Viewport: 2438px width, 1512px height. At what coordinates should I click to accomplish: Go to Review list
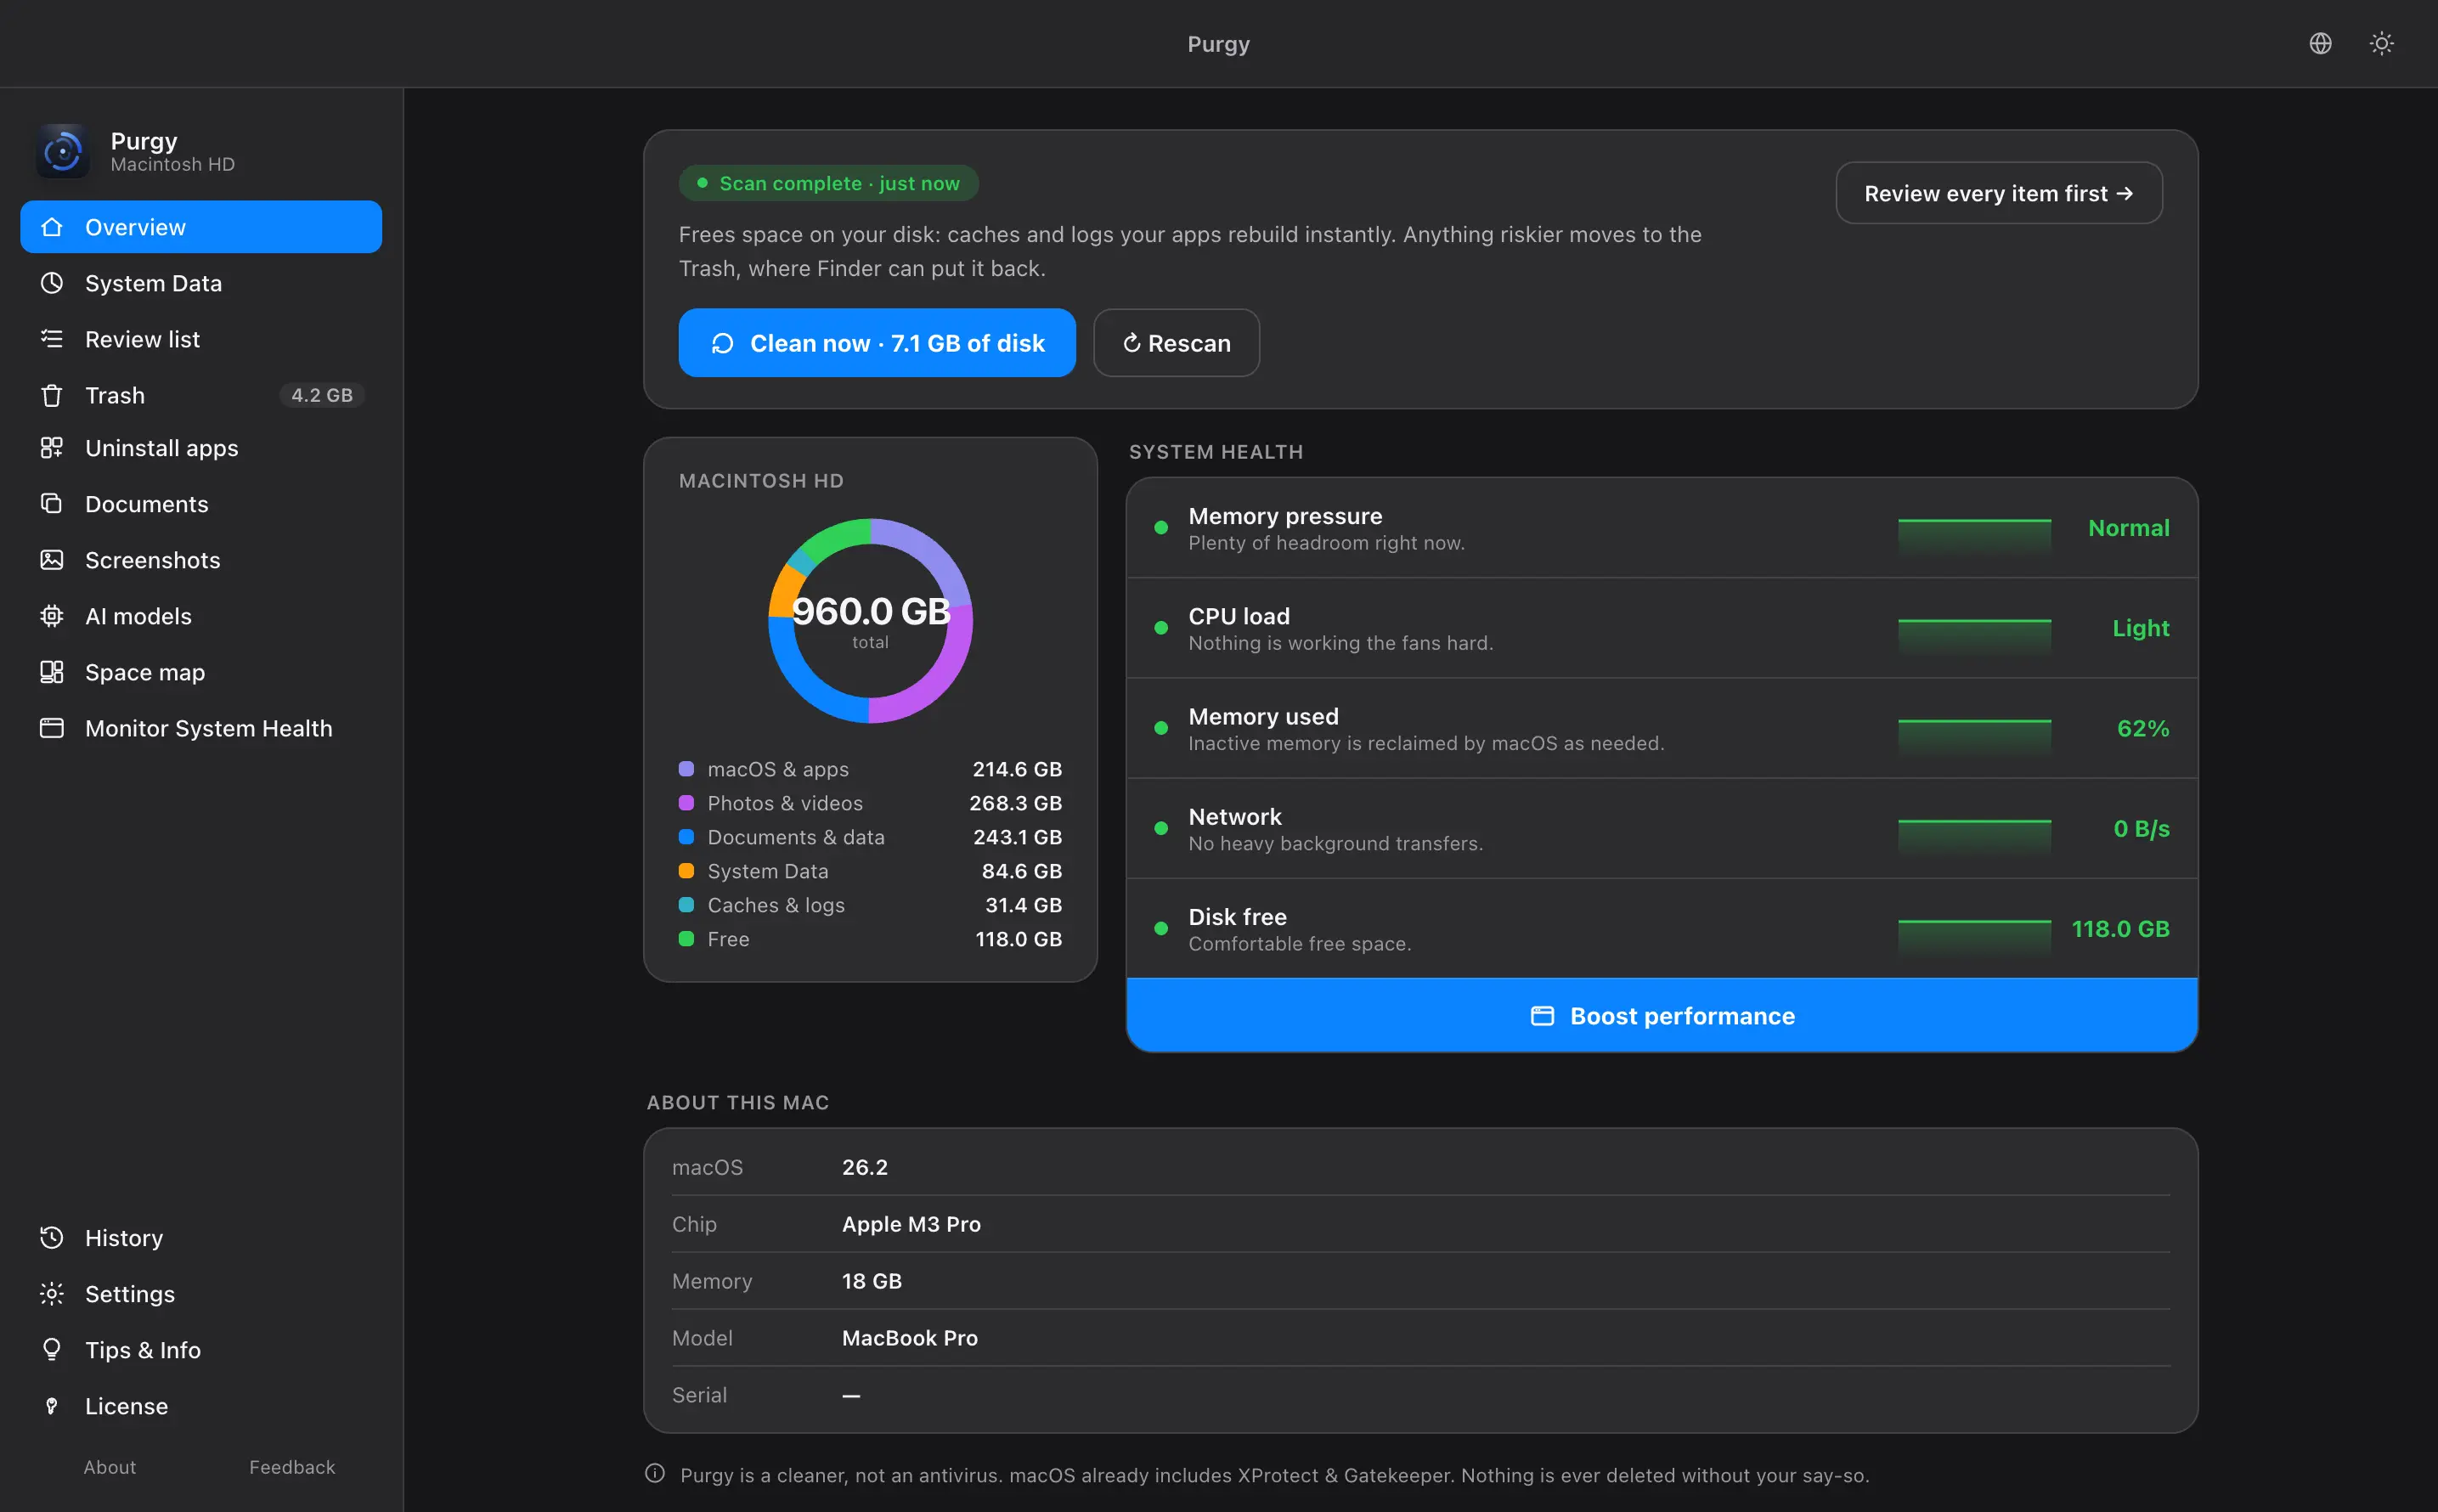tap(201, 339)
